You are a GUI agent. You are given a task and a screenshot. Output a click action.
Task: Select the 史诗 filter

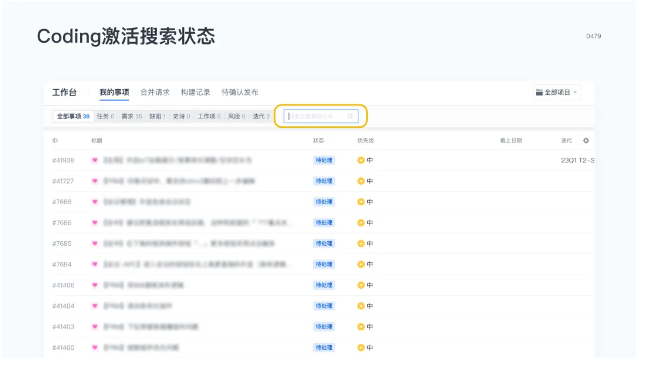[181, 116]
